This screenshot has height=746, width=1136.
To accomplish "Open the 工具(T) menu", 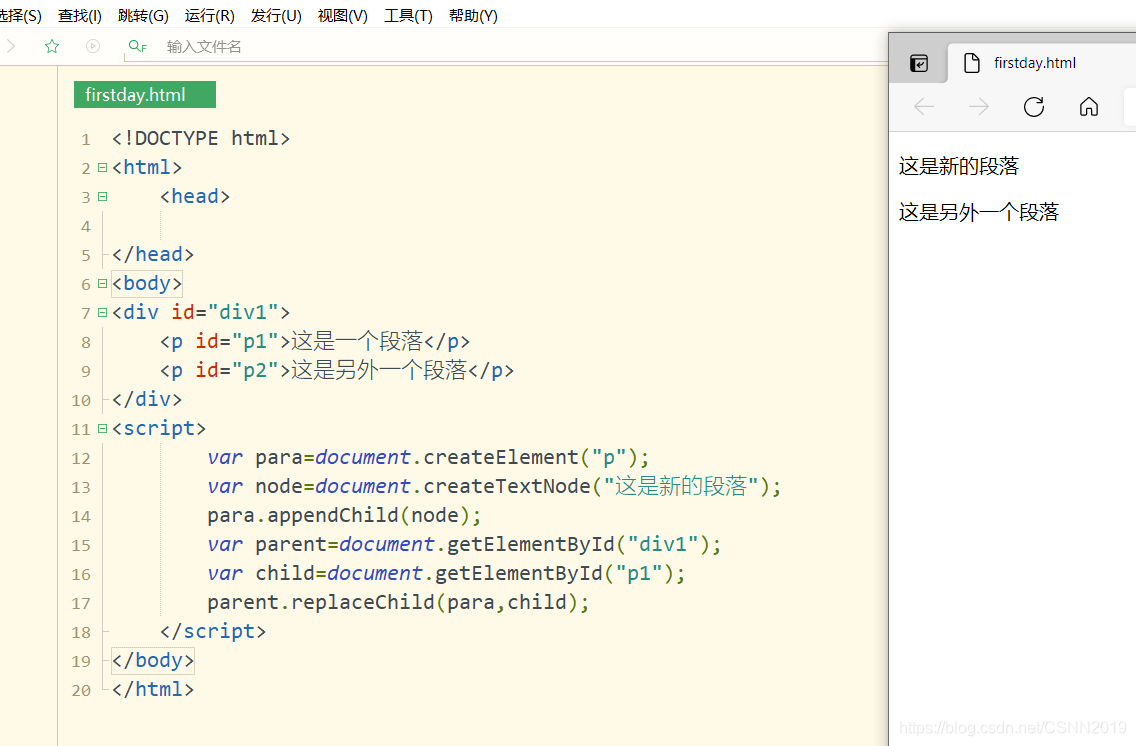I will [x=409, y=15].
